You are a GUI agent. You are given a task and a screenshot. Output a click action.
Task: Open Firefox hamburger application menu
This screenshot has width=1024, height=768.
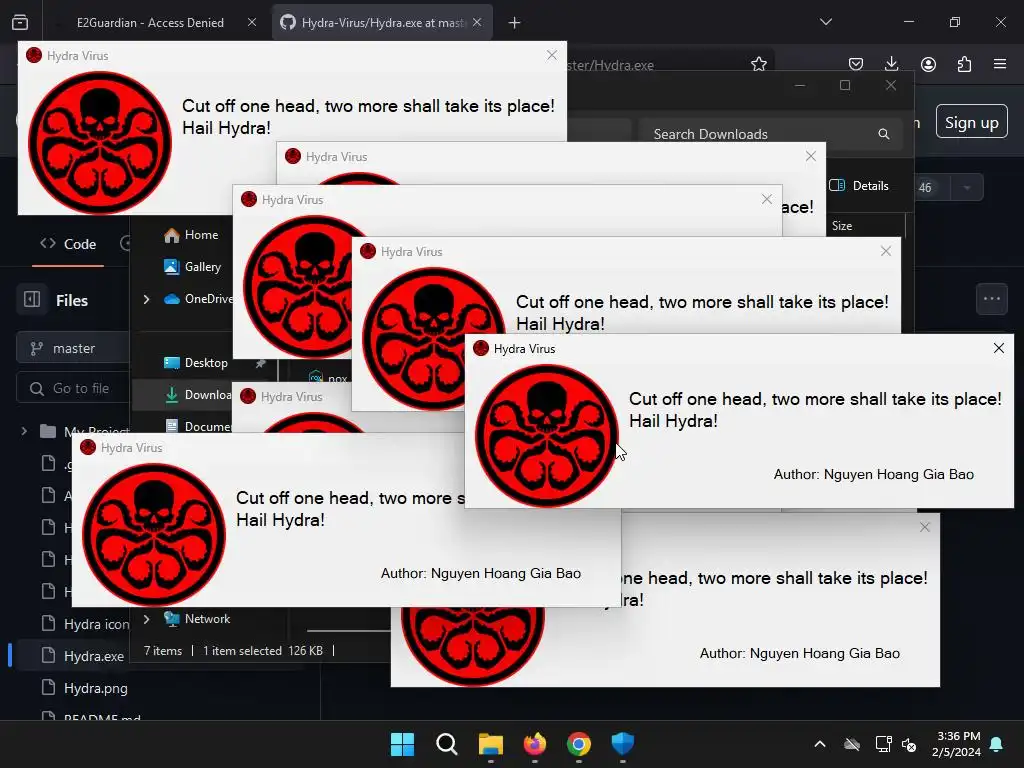(x=1000, y=64)
